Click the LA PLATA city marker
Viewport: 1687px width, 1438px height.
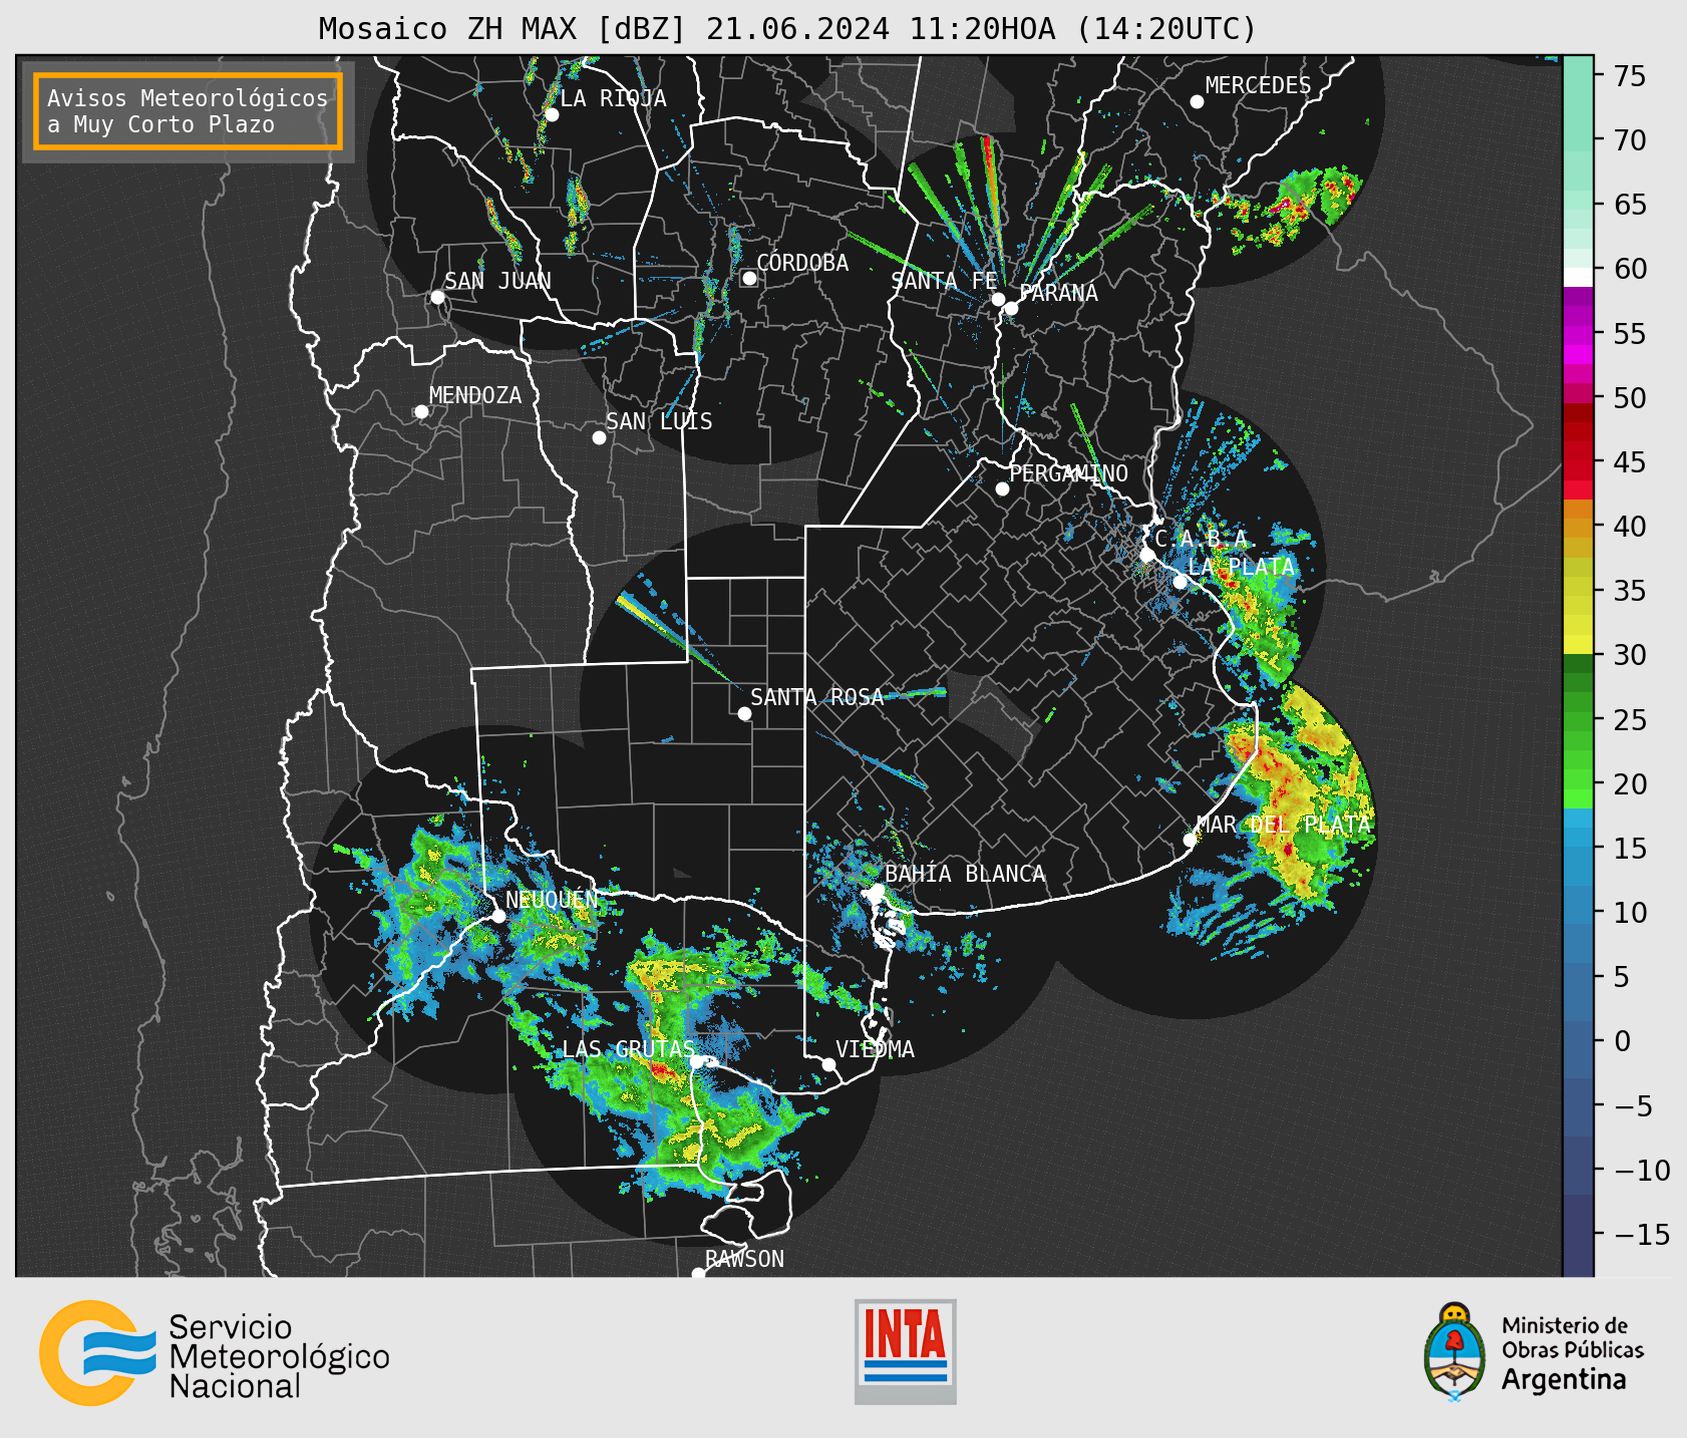click(x=1180, y=582)
